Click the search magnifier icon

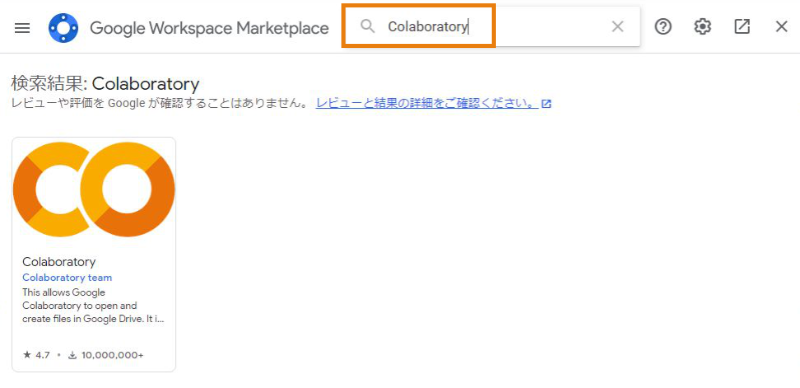click(367, 26)
